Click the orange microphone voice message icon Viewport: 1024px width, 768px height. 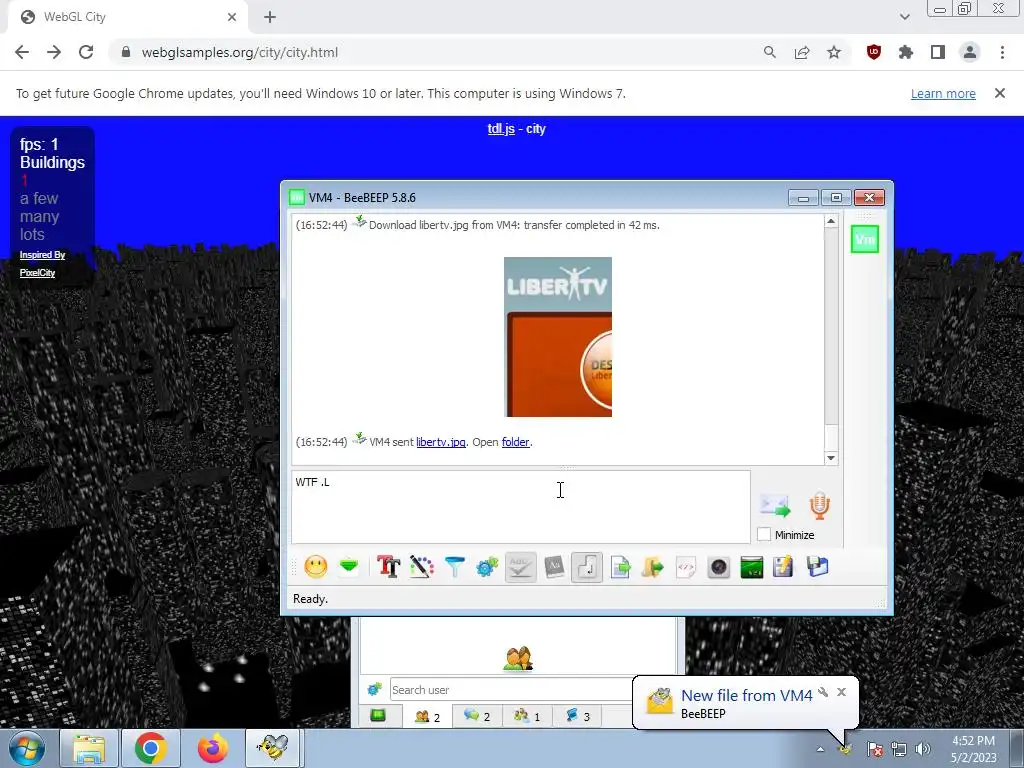point(820,506)
